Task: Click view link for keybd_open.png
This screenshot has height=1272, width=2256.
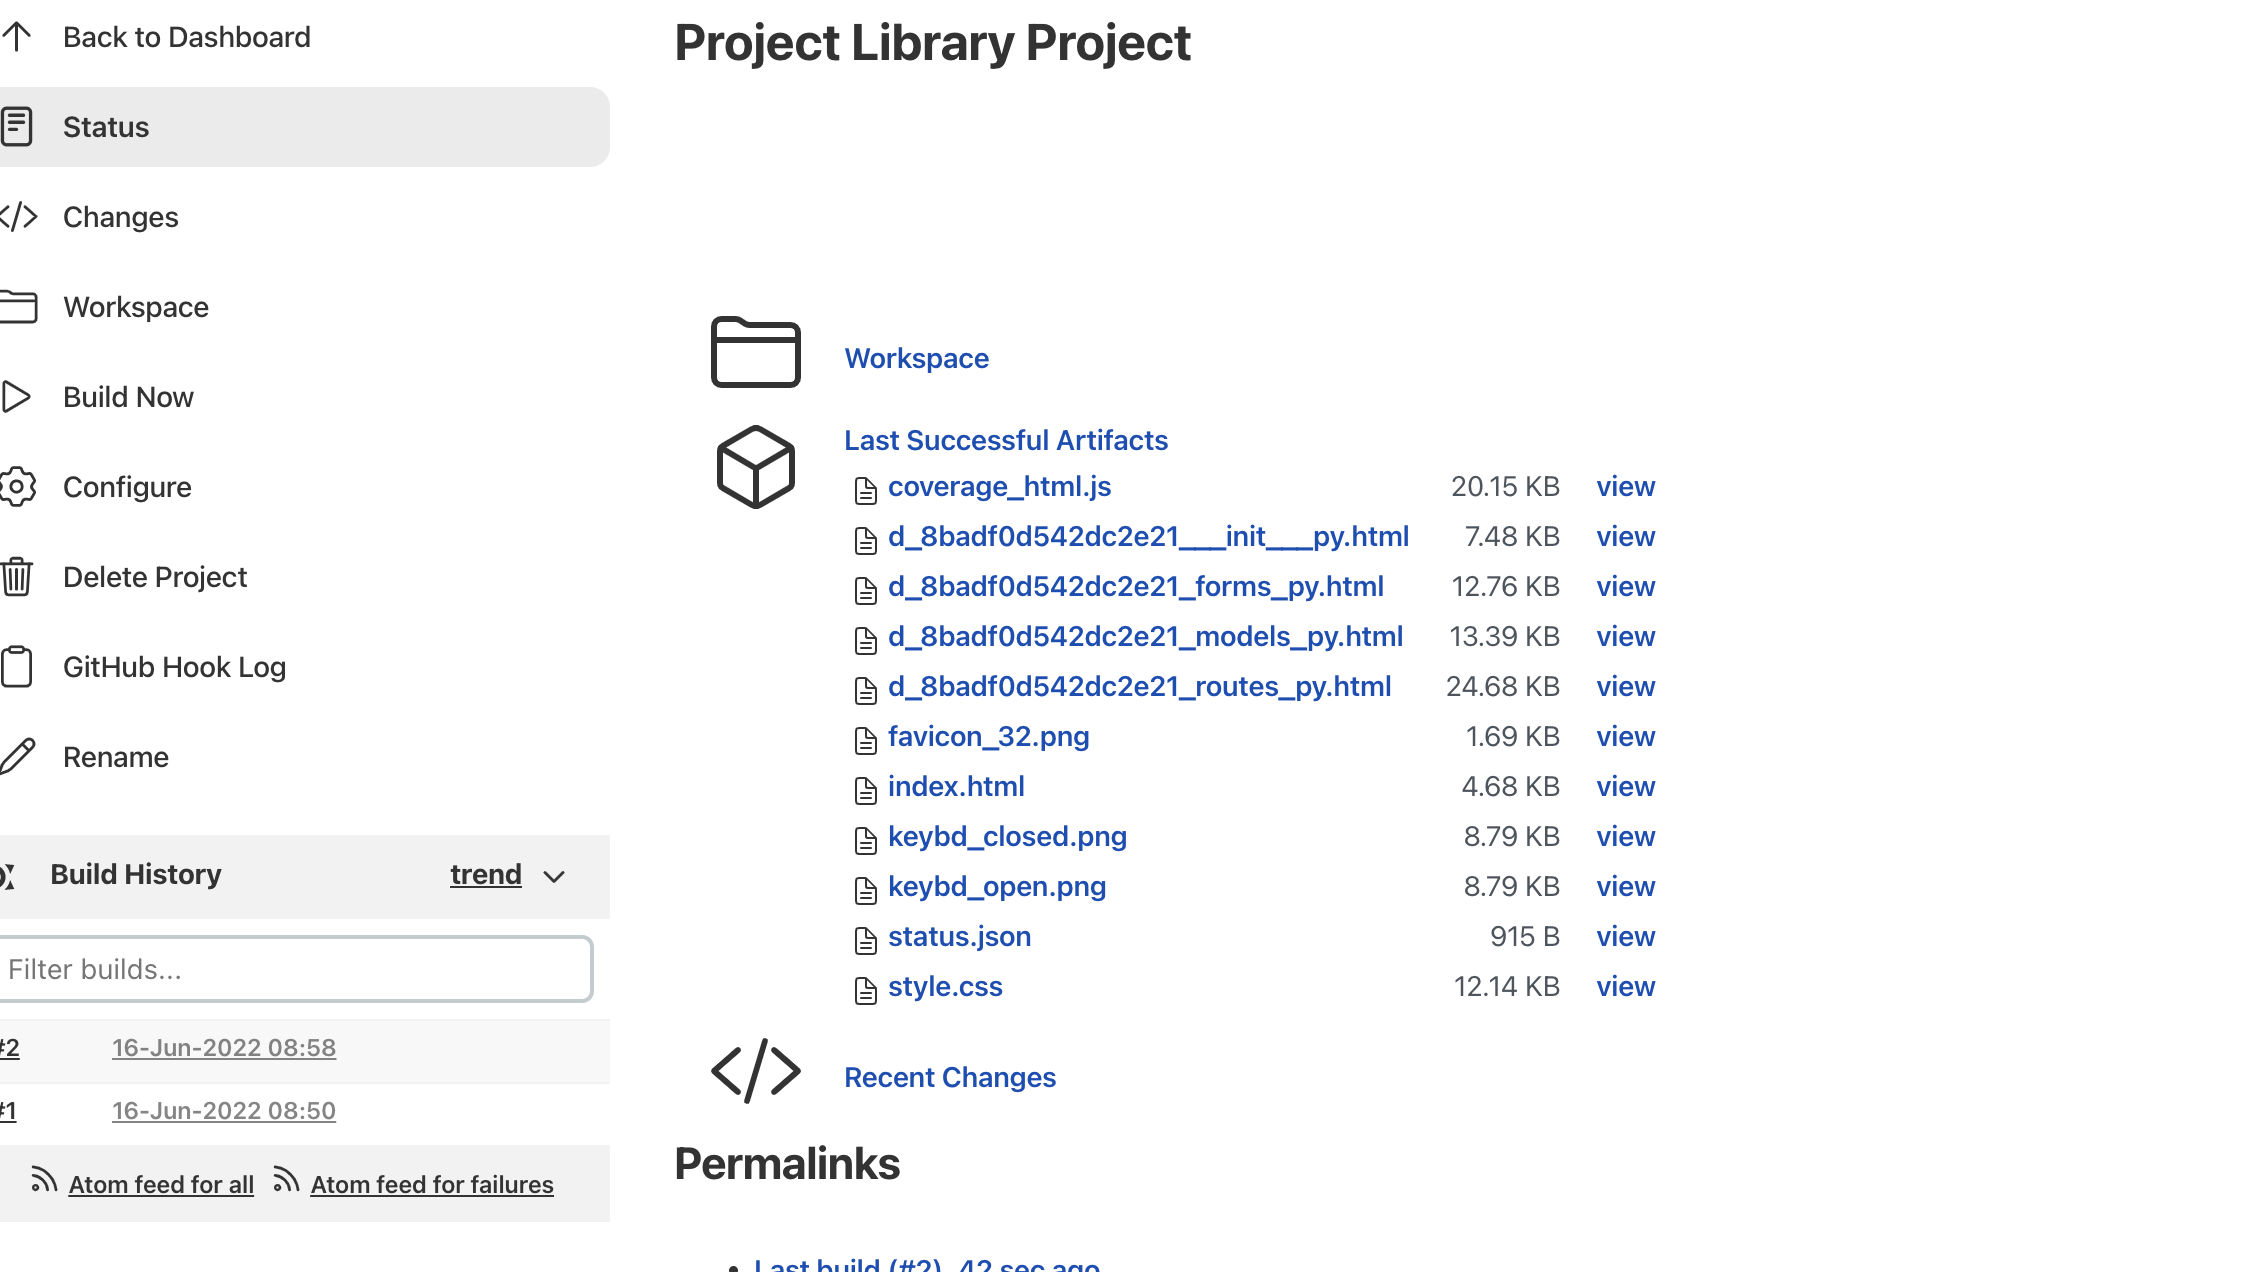Action: tap(1625, 887)
